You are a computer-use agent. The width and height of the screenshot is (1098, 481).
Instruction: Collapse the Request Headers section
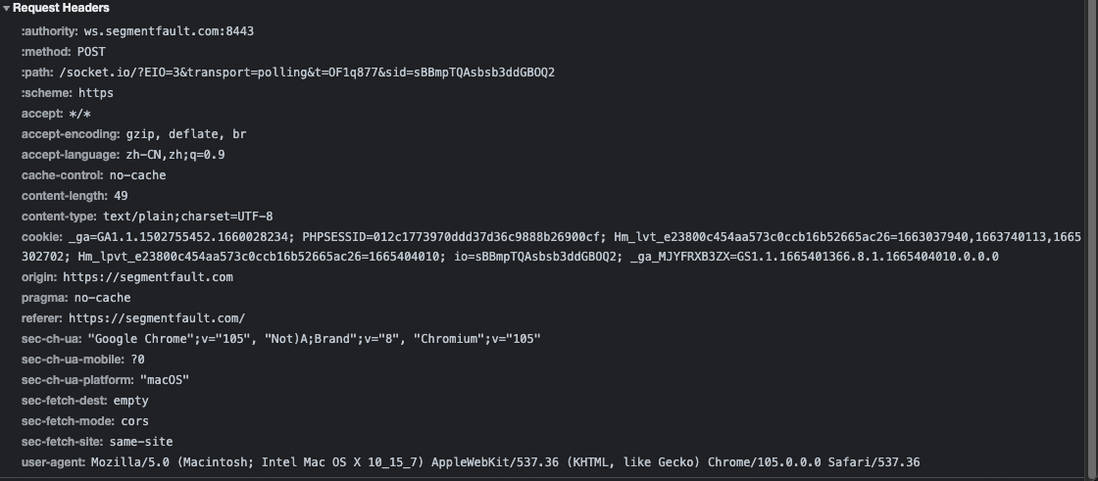(x=6, y=8)
